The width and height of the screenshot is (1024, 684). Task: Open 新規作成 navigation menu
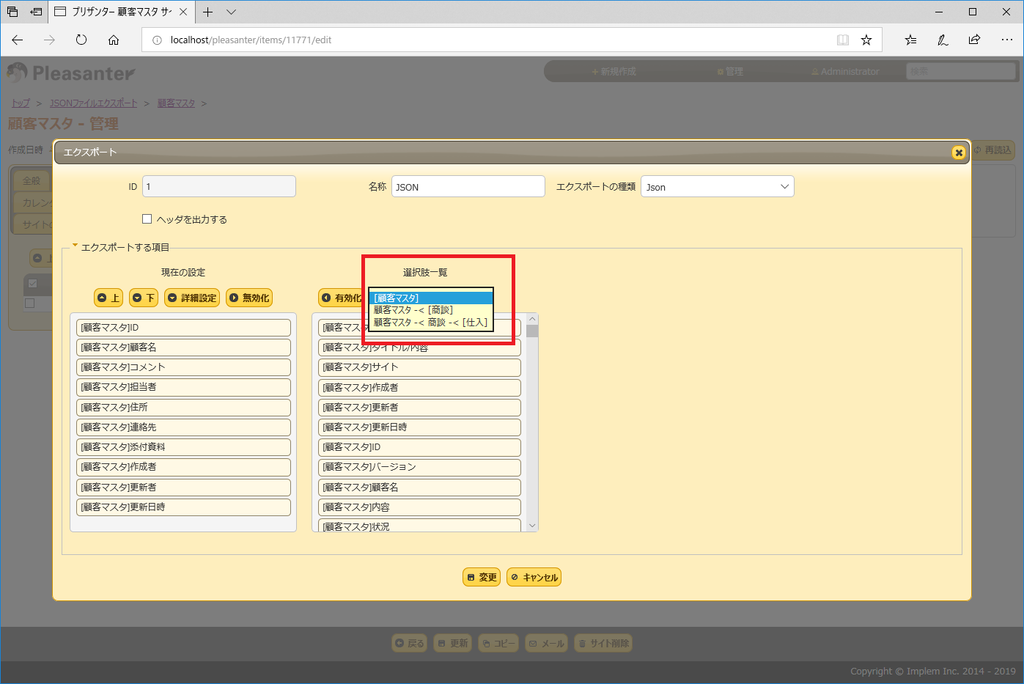[613, 71]
